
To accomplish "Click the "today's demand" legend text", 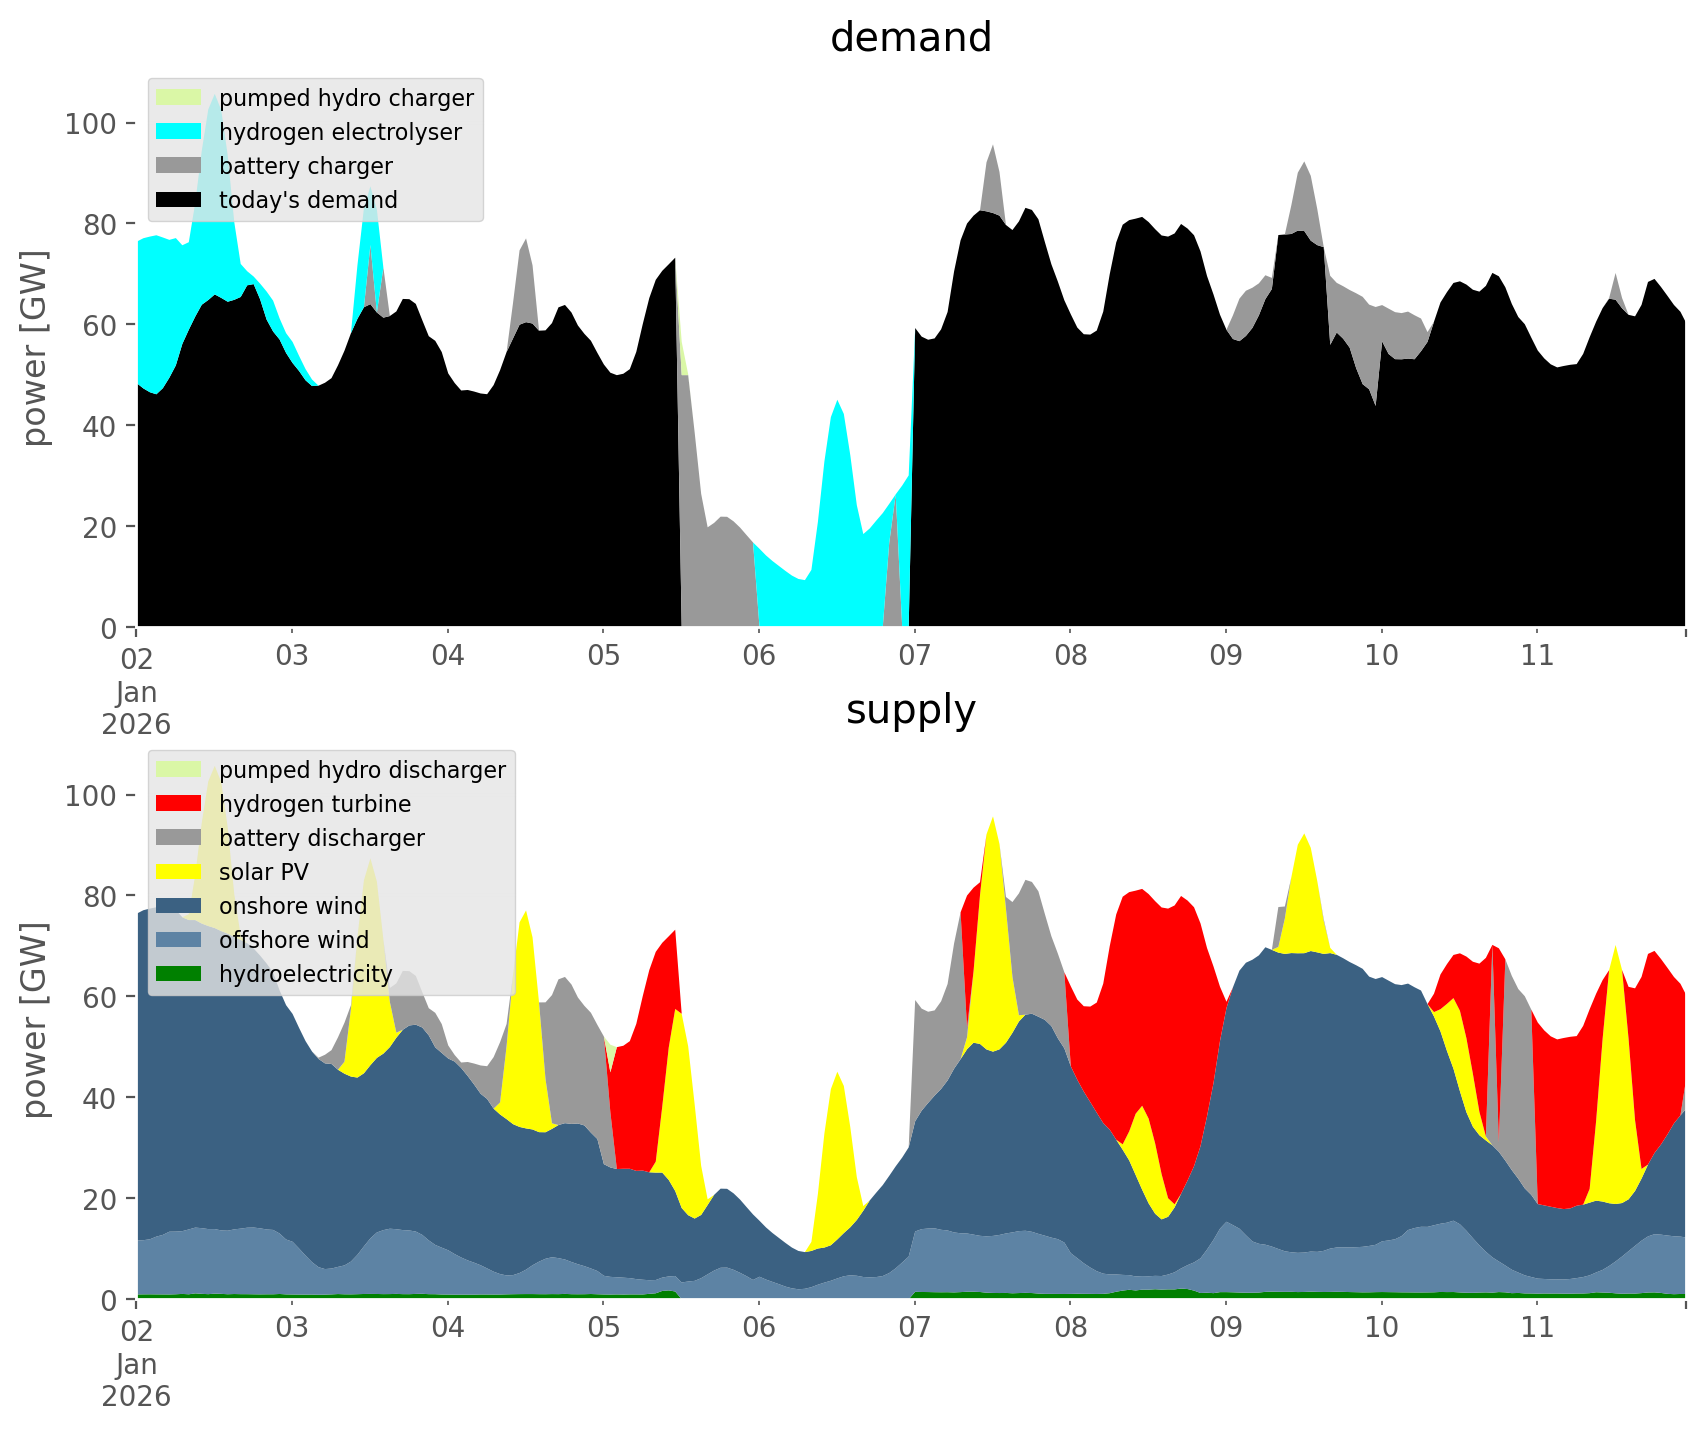I will pos(308,200).
